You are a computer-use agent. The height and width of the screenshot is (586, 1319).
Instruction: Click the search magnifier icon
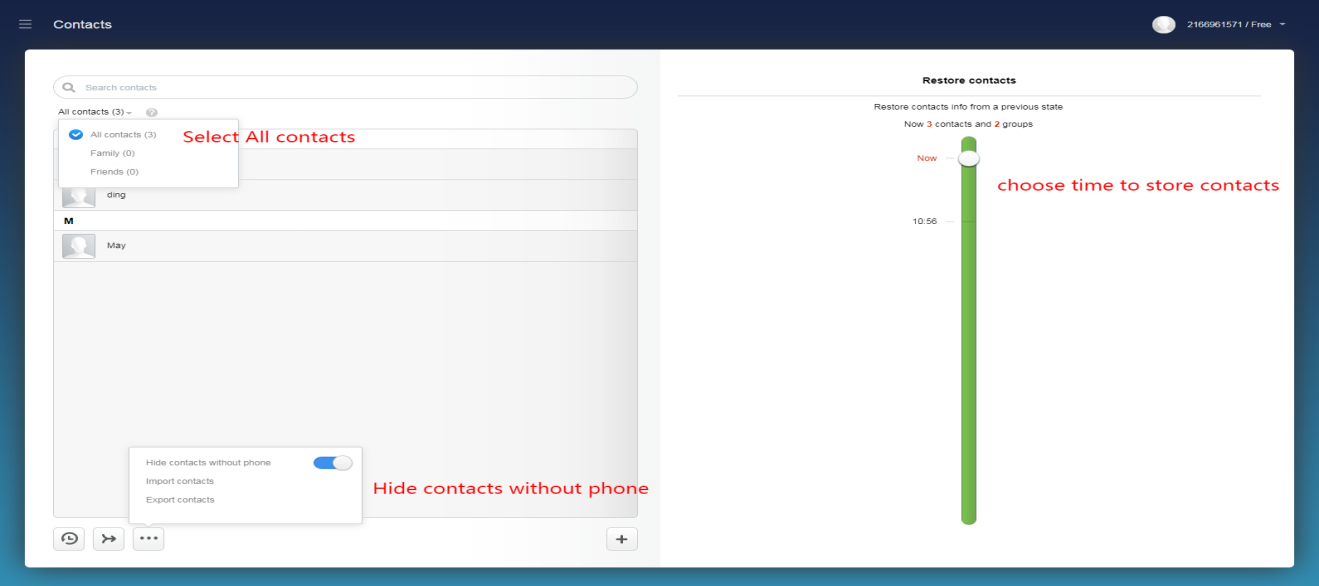click(69, 88)
